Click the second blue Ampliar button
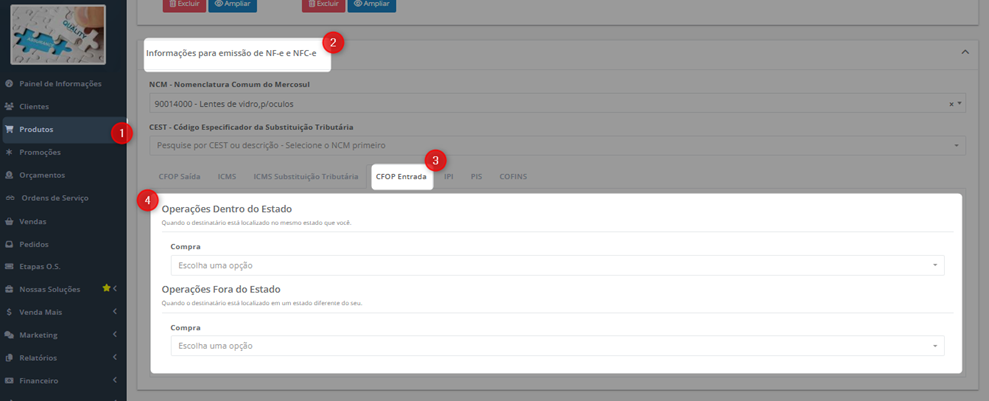This screenshot has width=989, height=401. click(x=372, y=4)
